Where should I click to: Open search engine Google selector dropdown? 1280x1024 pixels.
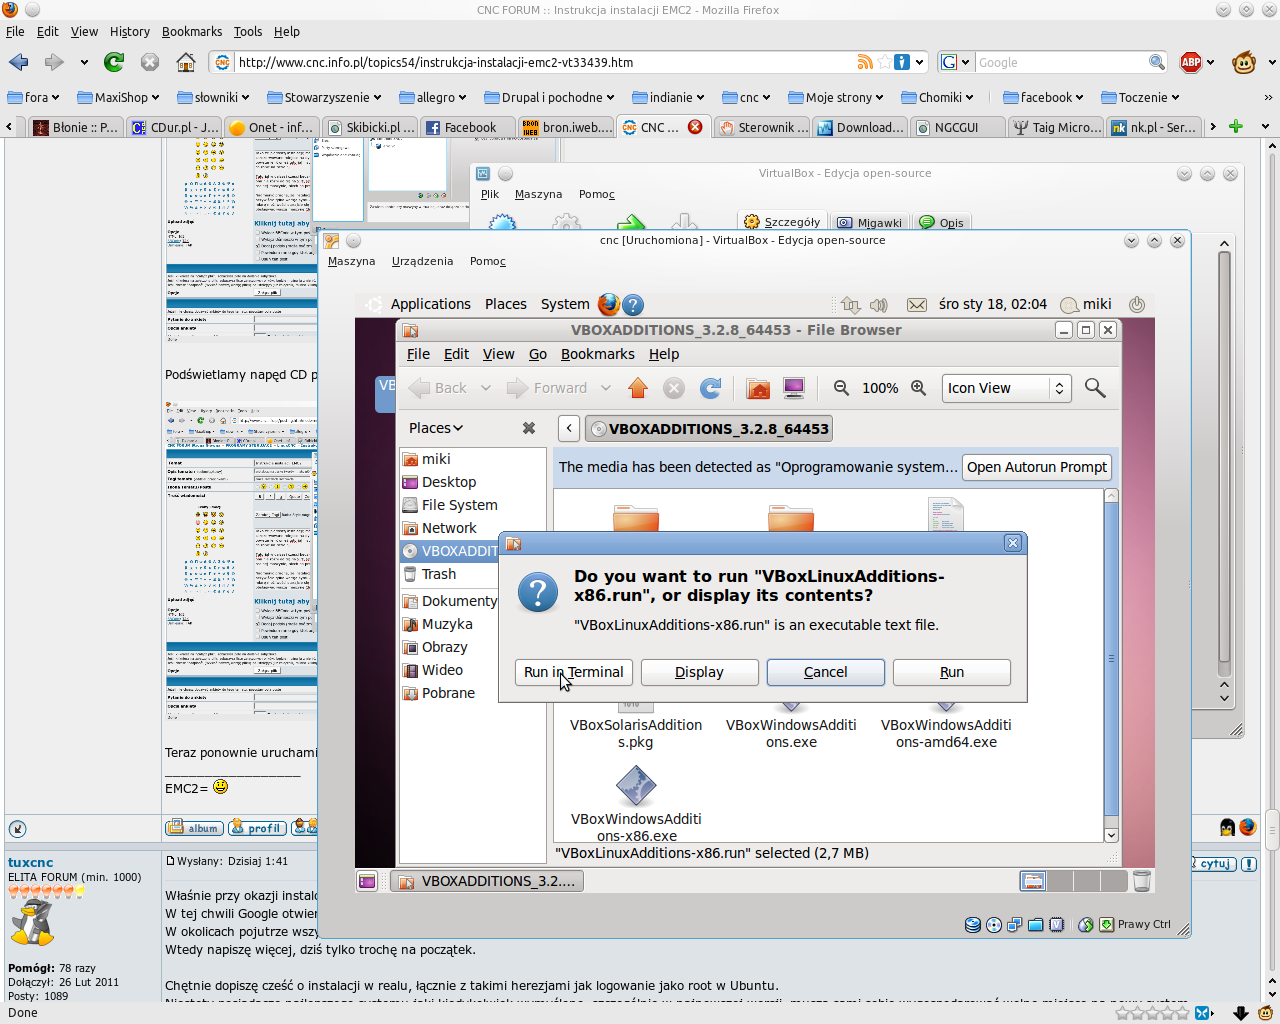pyautogui.click(x=956, y=62)
